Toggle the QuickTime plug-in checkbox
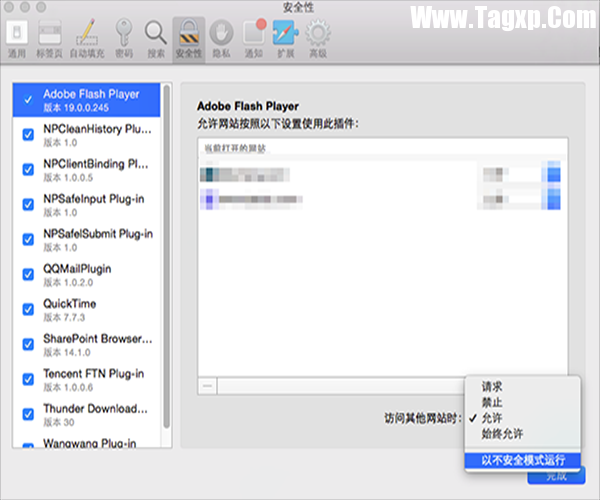 pos(28,309)
